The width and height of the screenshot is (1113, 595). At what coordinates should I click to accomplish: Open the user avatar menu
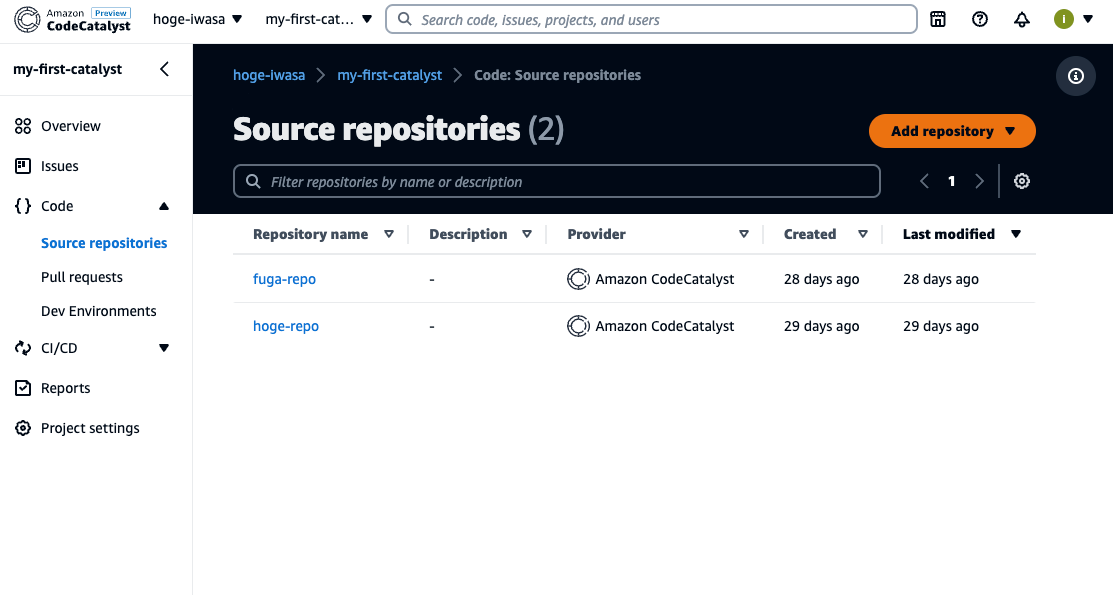coord(1063,20)
